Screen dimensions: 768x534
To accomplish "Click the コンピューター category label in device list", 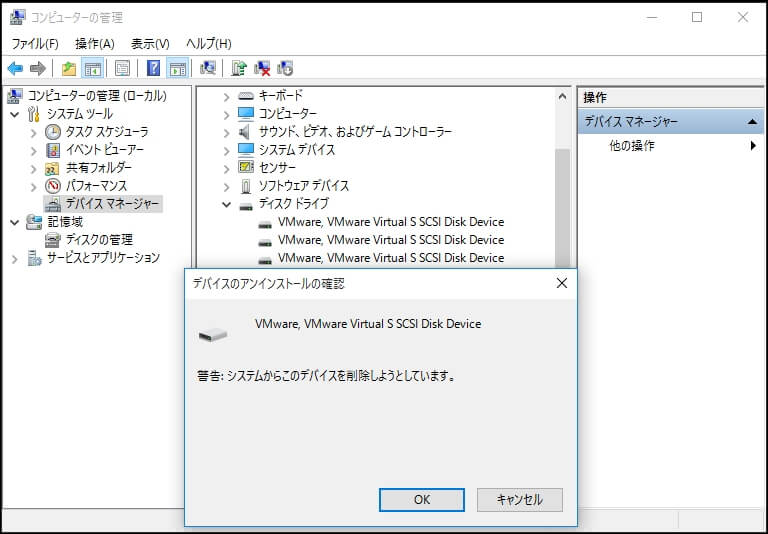I will coord(288,114).
